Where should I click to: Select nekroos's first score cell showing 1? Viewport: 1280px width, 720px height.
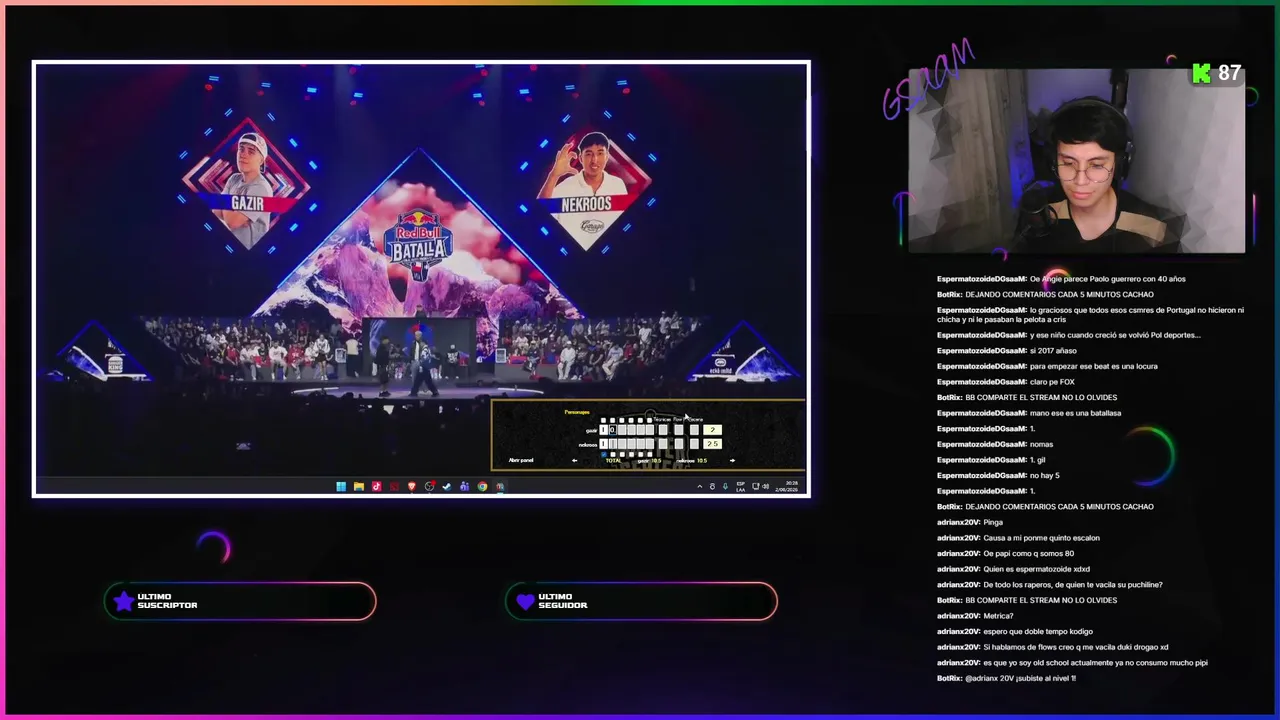pos(603,444)
